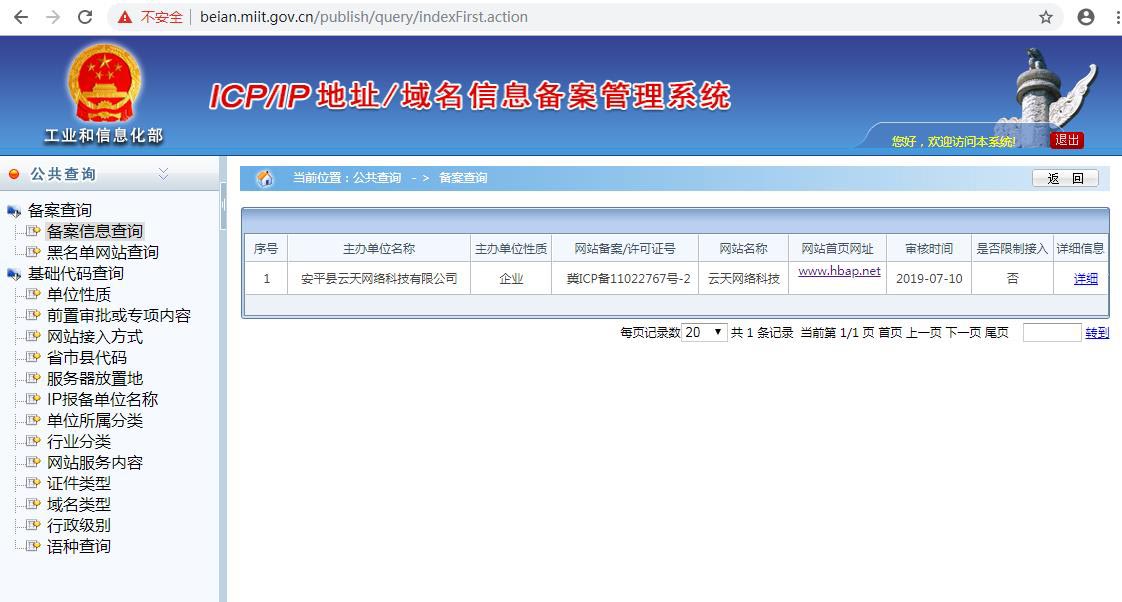Click the 转到 jump-to-page link
Screen dimensions: 1122x602
coord(1095,331)
